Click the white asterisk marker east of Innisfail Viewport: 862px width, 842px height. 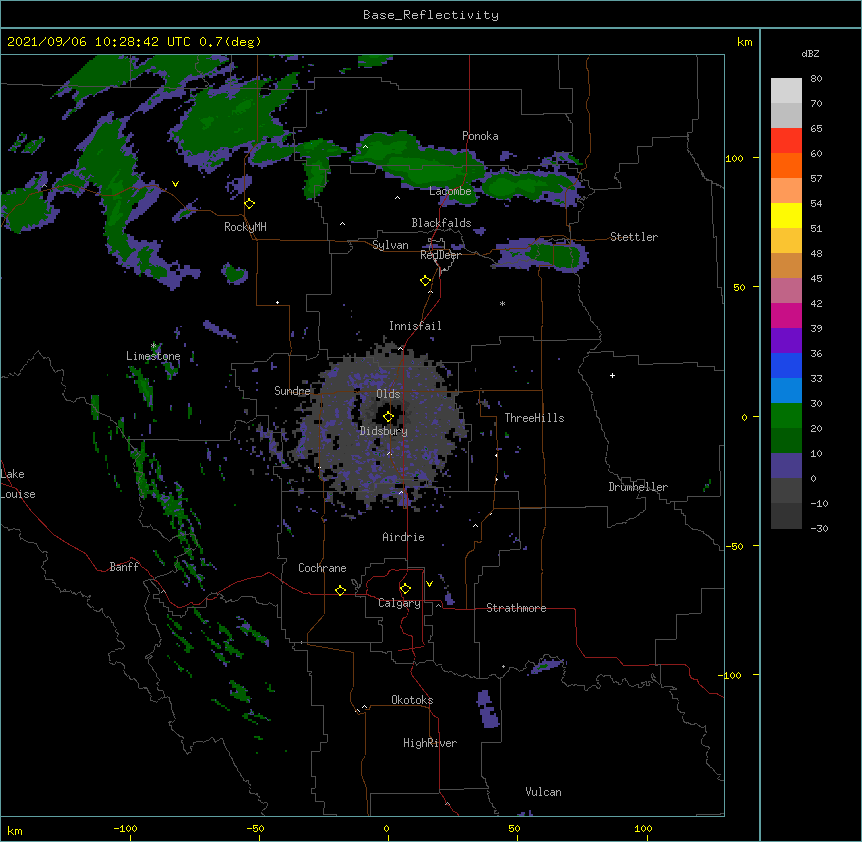click(502, 303)
